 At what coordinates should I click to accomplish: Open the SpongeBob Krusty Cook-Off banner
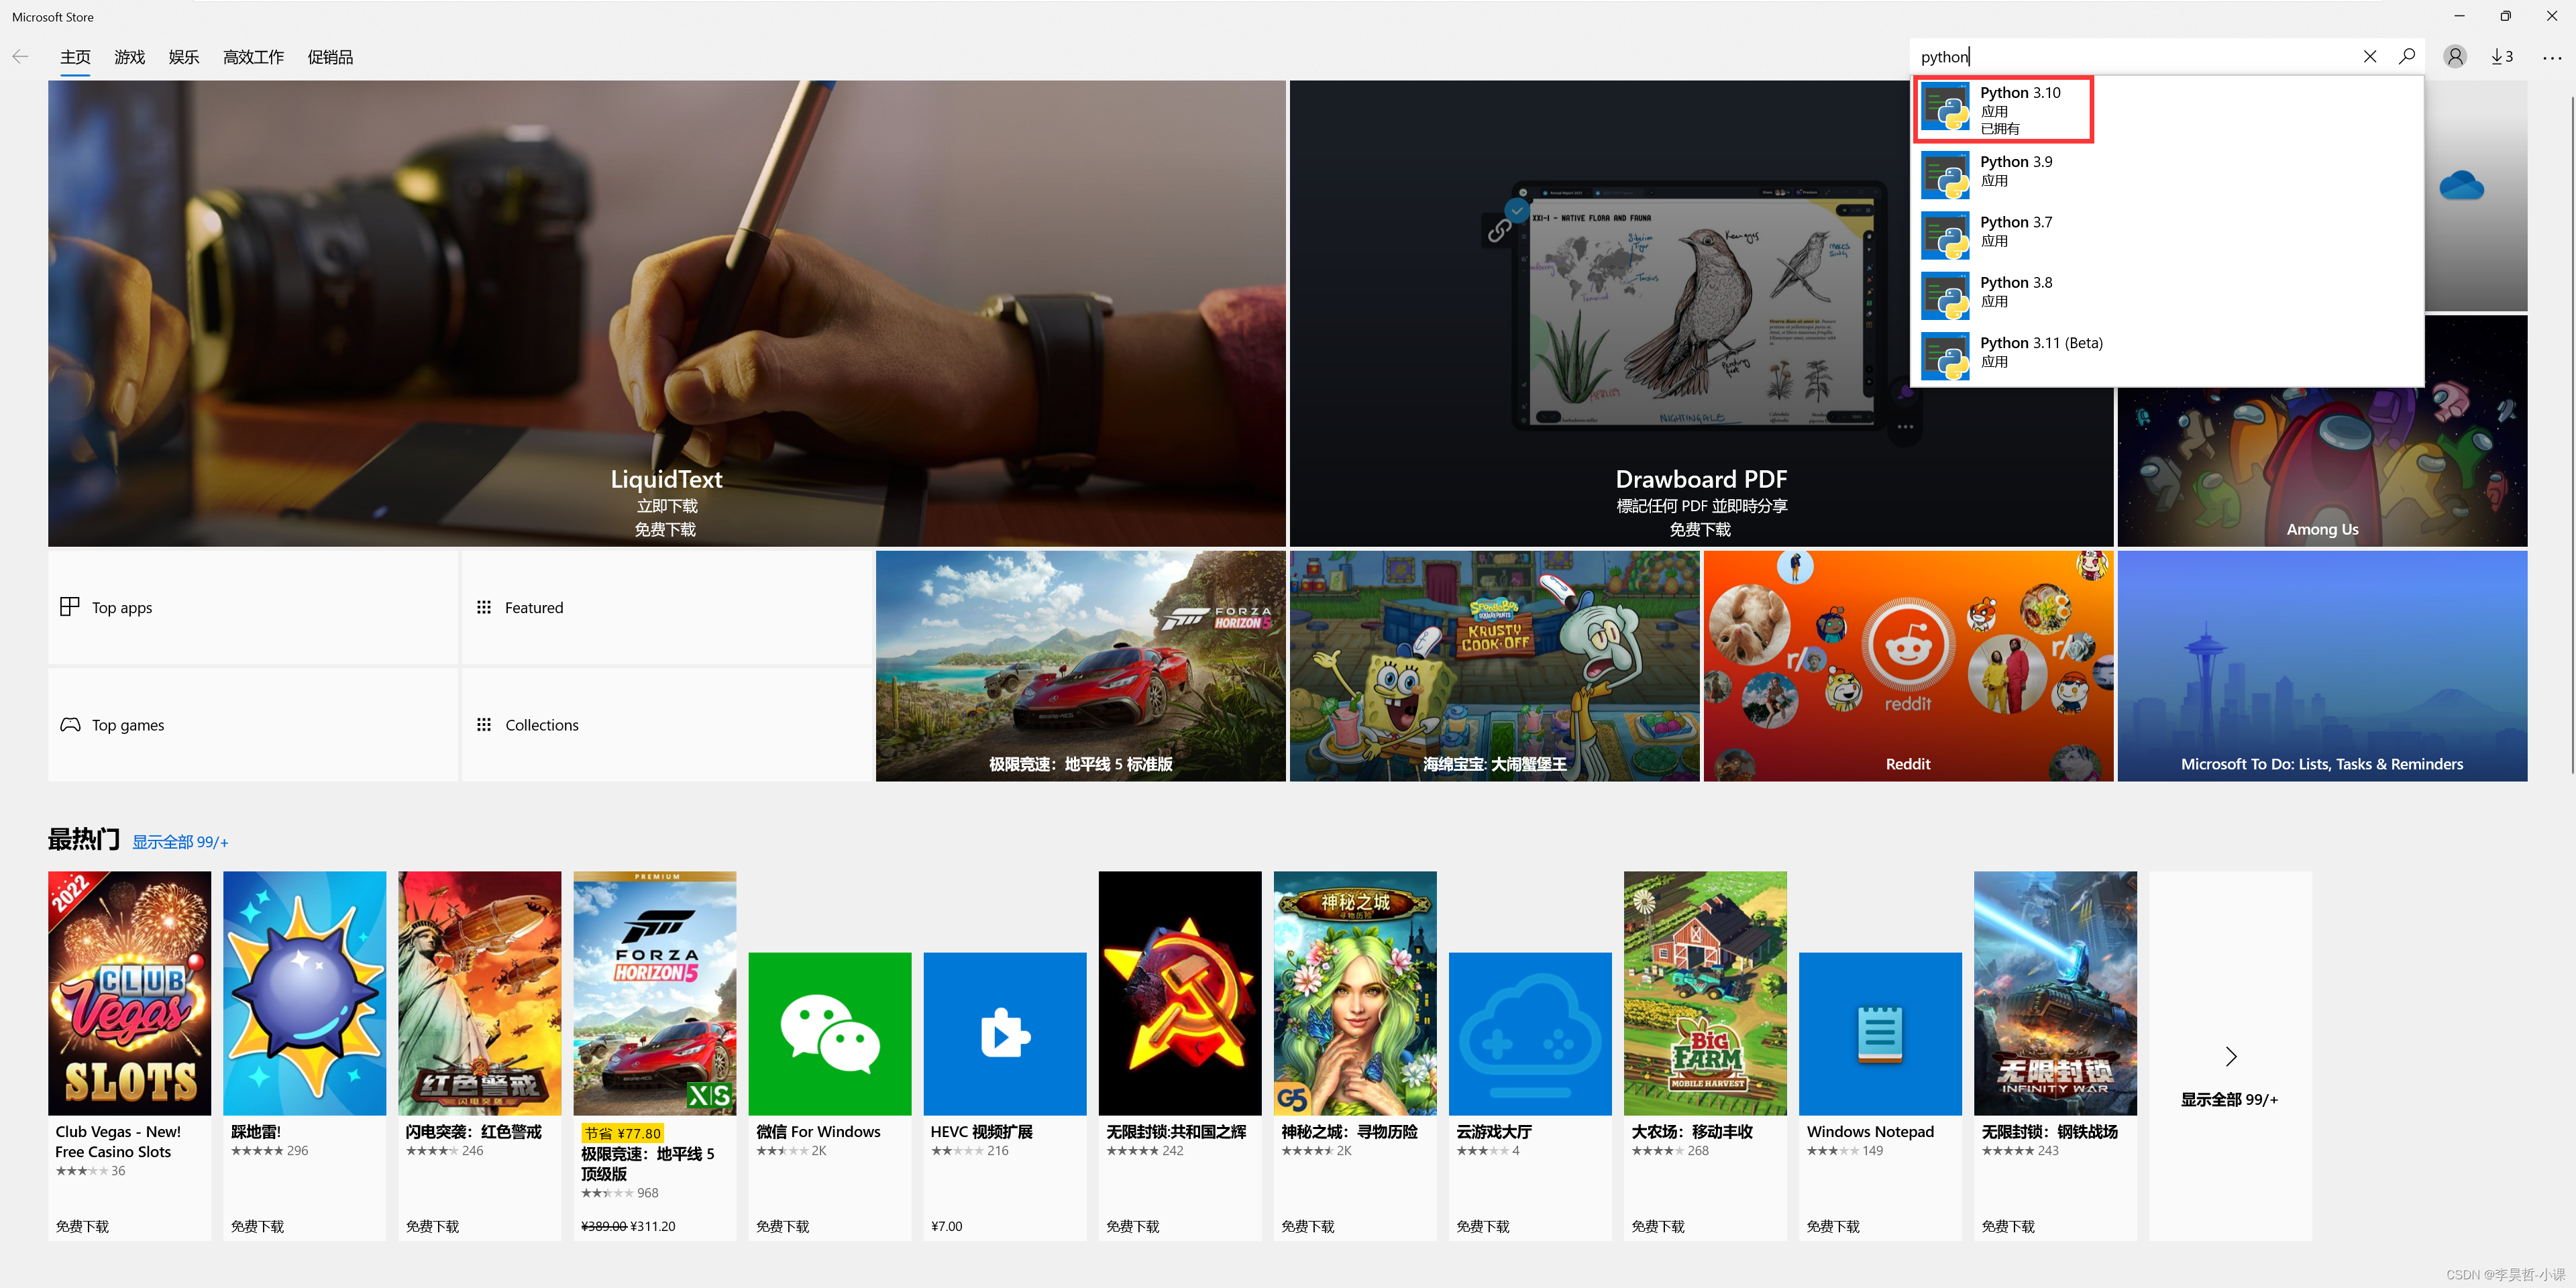(x=1495, y=666)
